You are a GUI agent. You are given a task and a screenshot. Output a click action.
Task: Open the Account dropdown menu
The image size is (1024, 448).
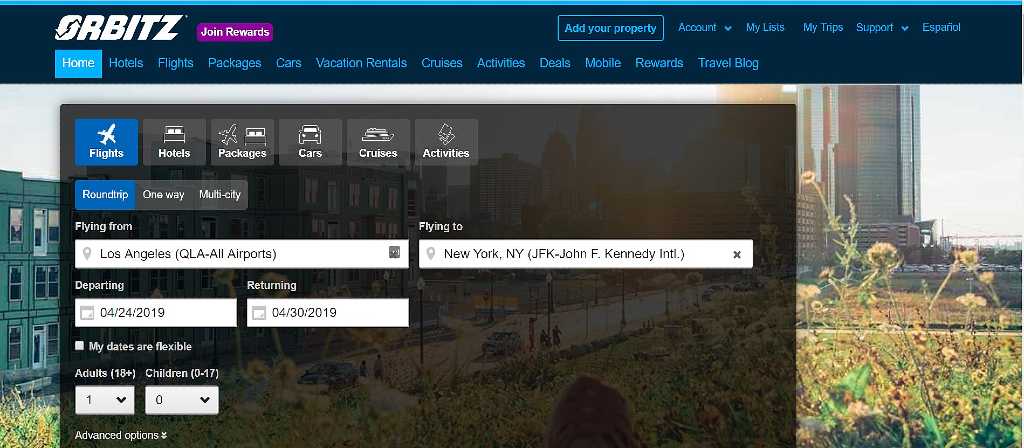pos(705,27)
